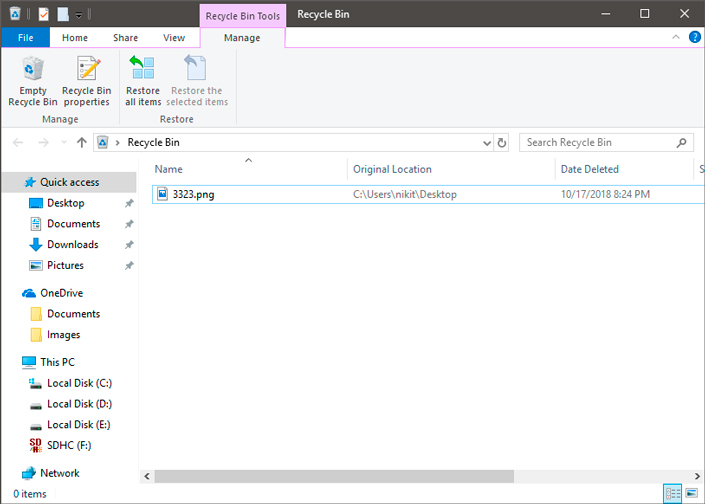
Task: Open Customize Quick Access Toolbar dropdown
Action: click(x=79, y=15)
